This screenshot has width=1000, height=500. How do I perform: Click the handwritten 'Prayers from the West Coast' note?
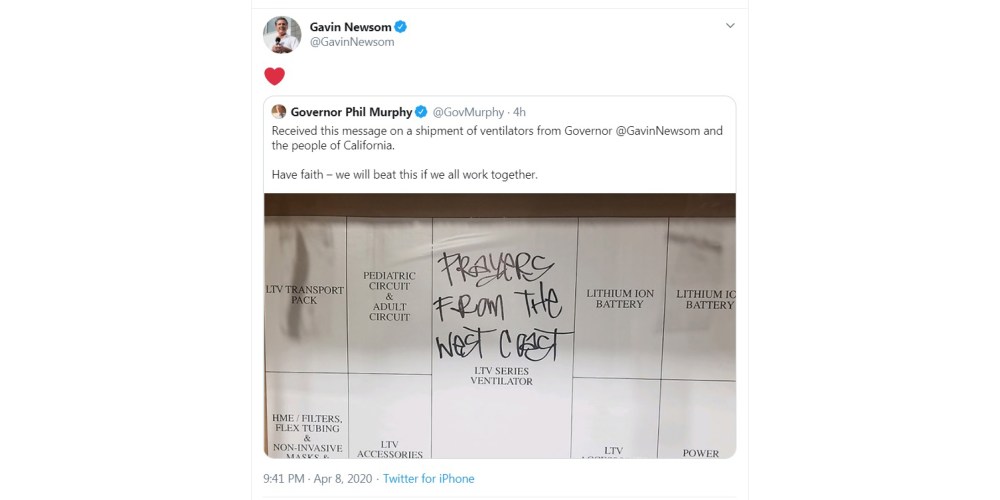tap(501, 305)
